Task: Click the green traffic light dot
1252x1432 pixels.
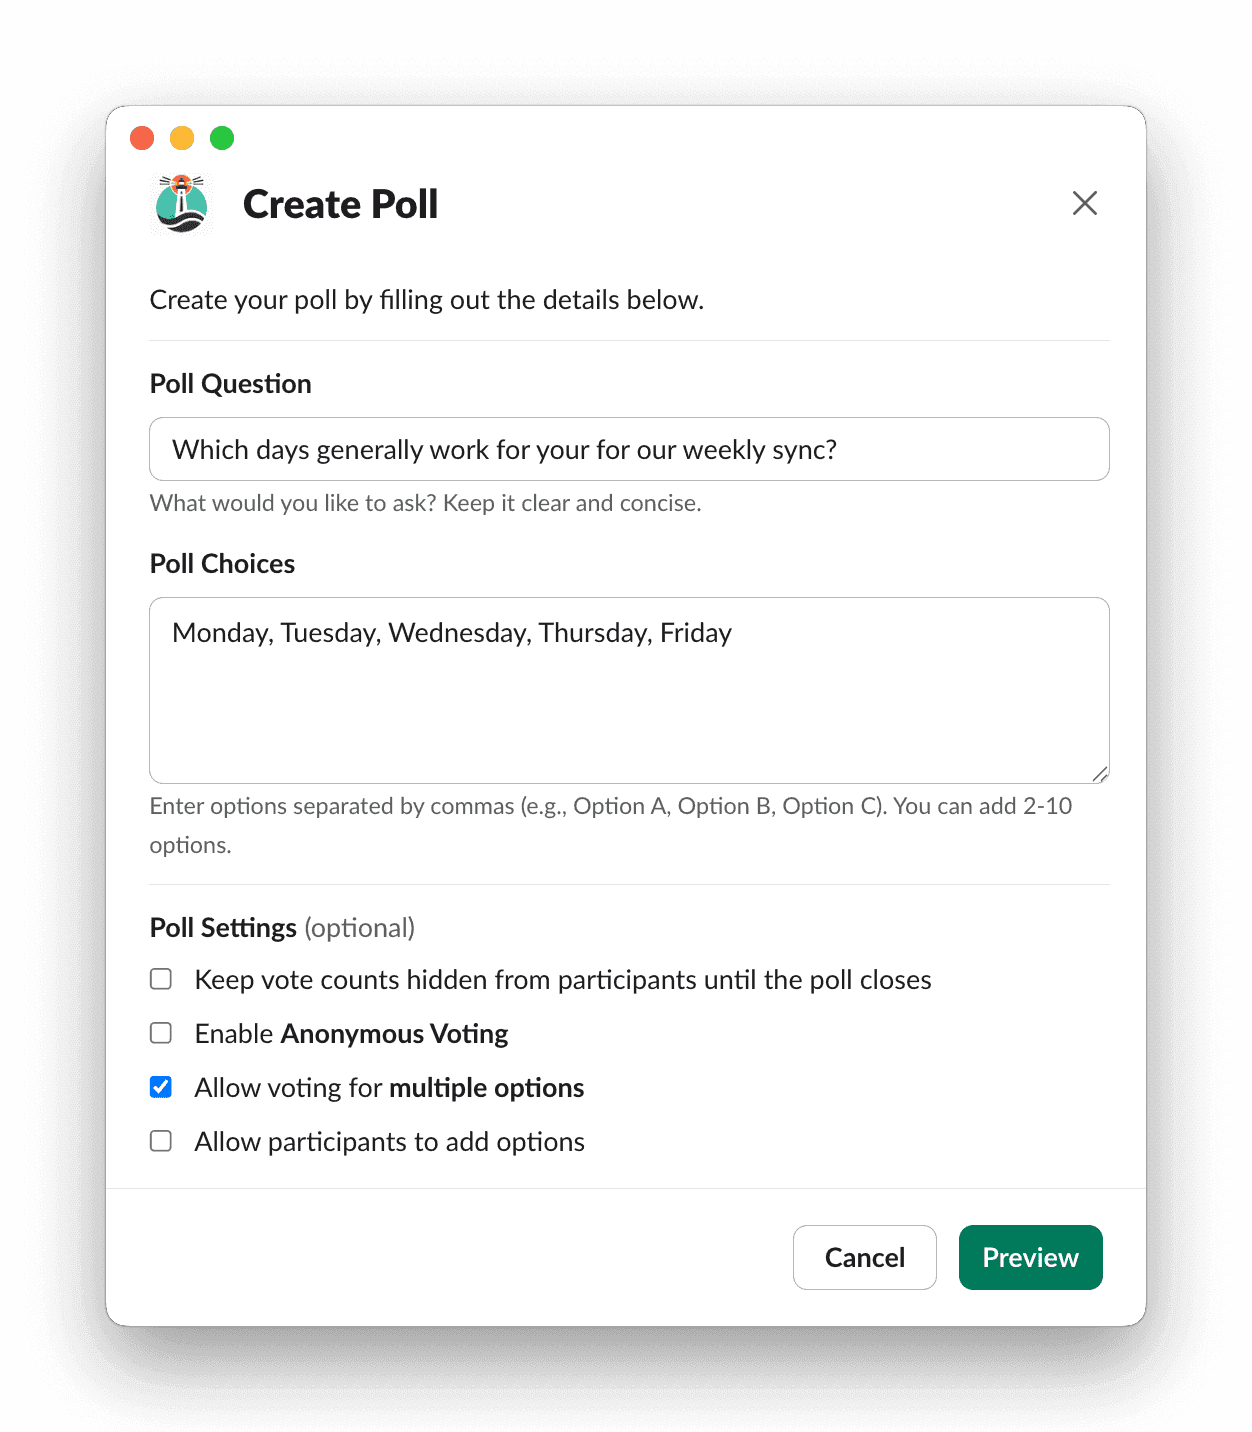Action: (222, 137)
